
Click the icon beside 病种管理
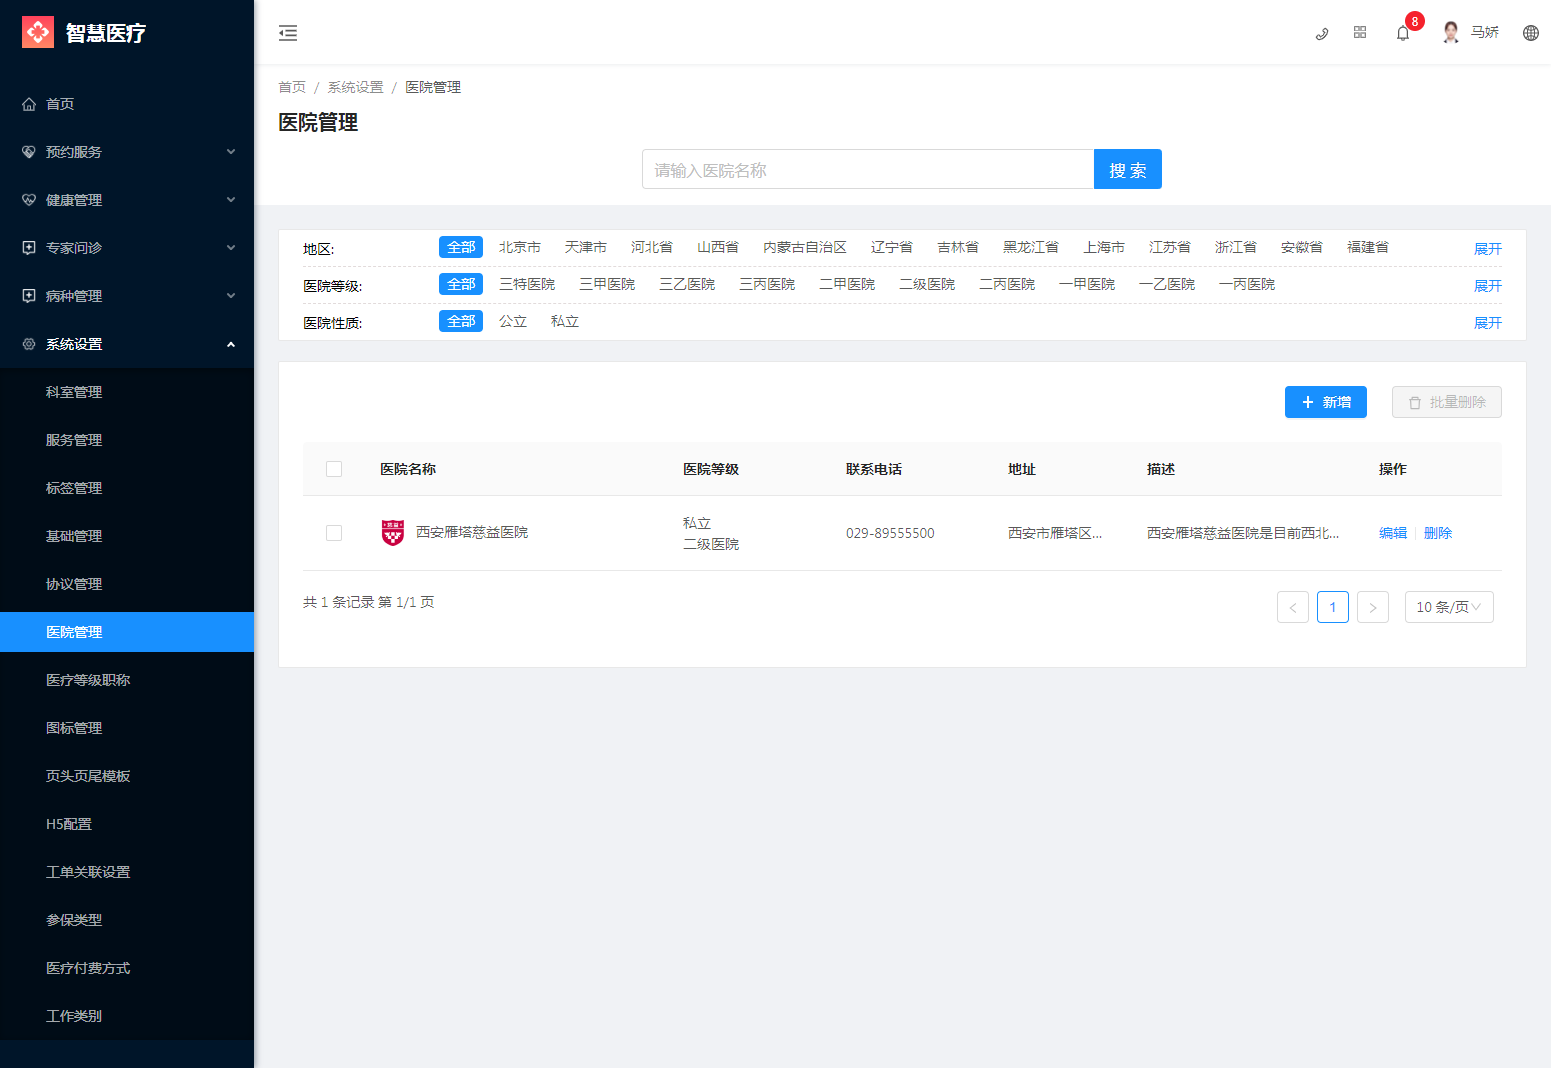pos(29,296)
